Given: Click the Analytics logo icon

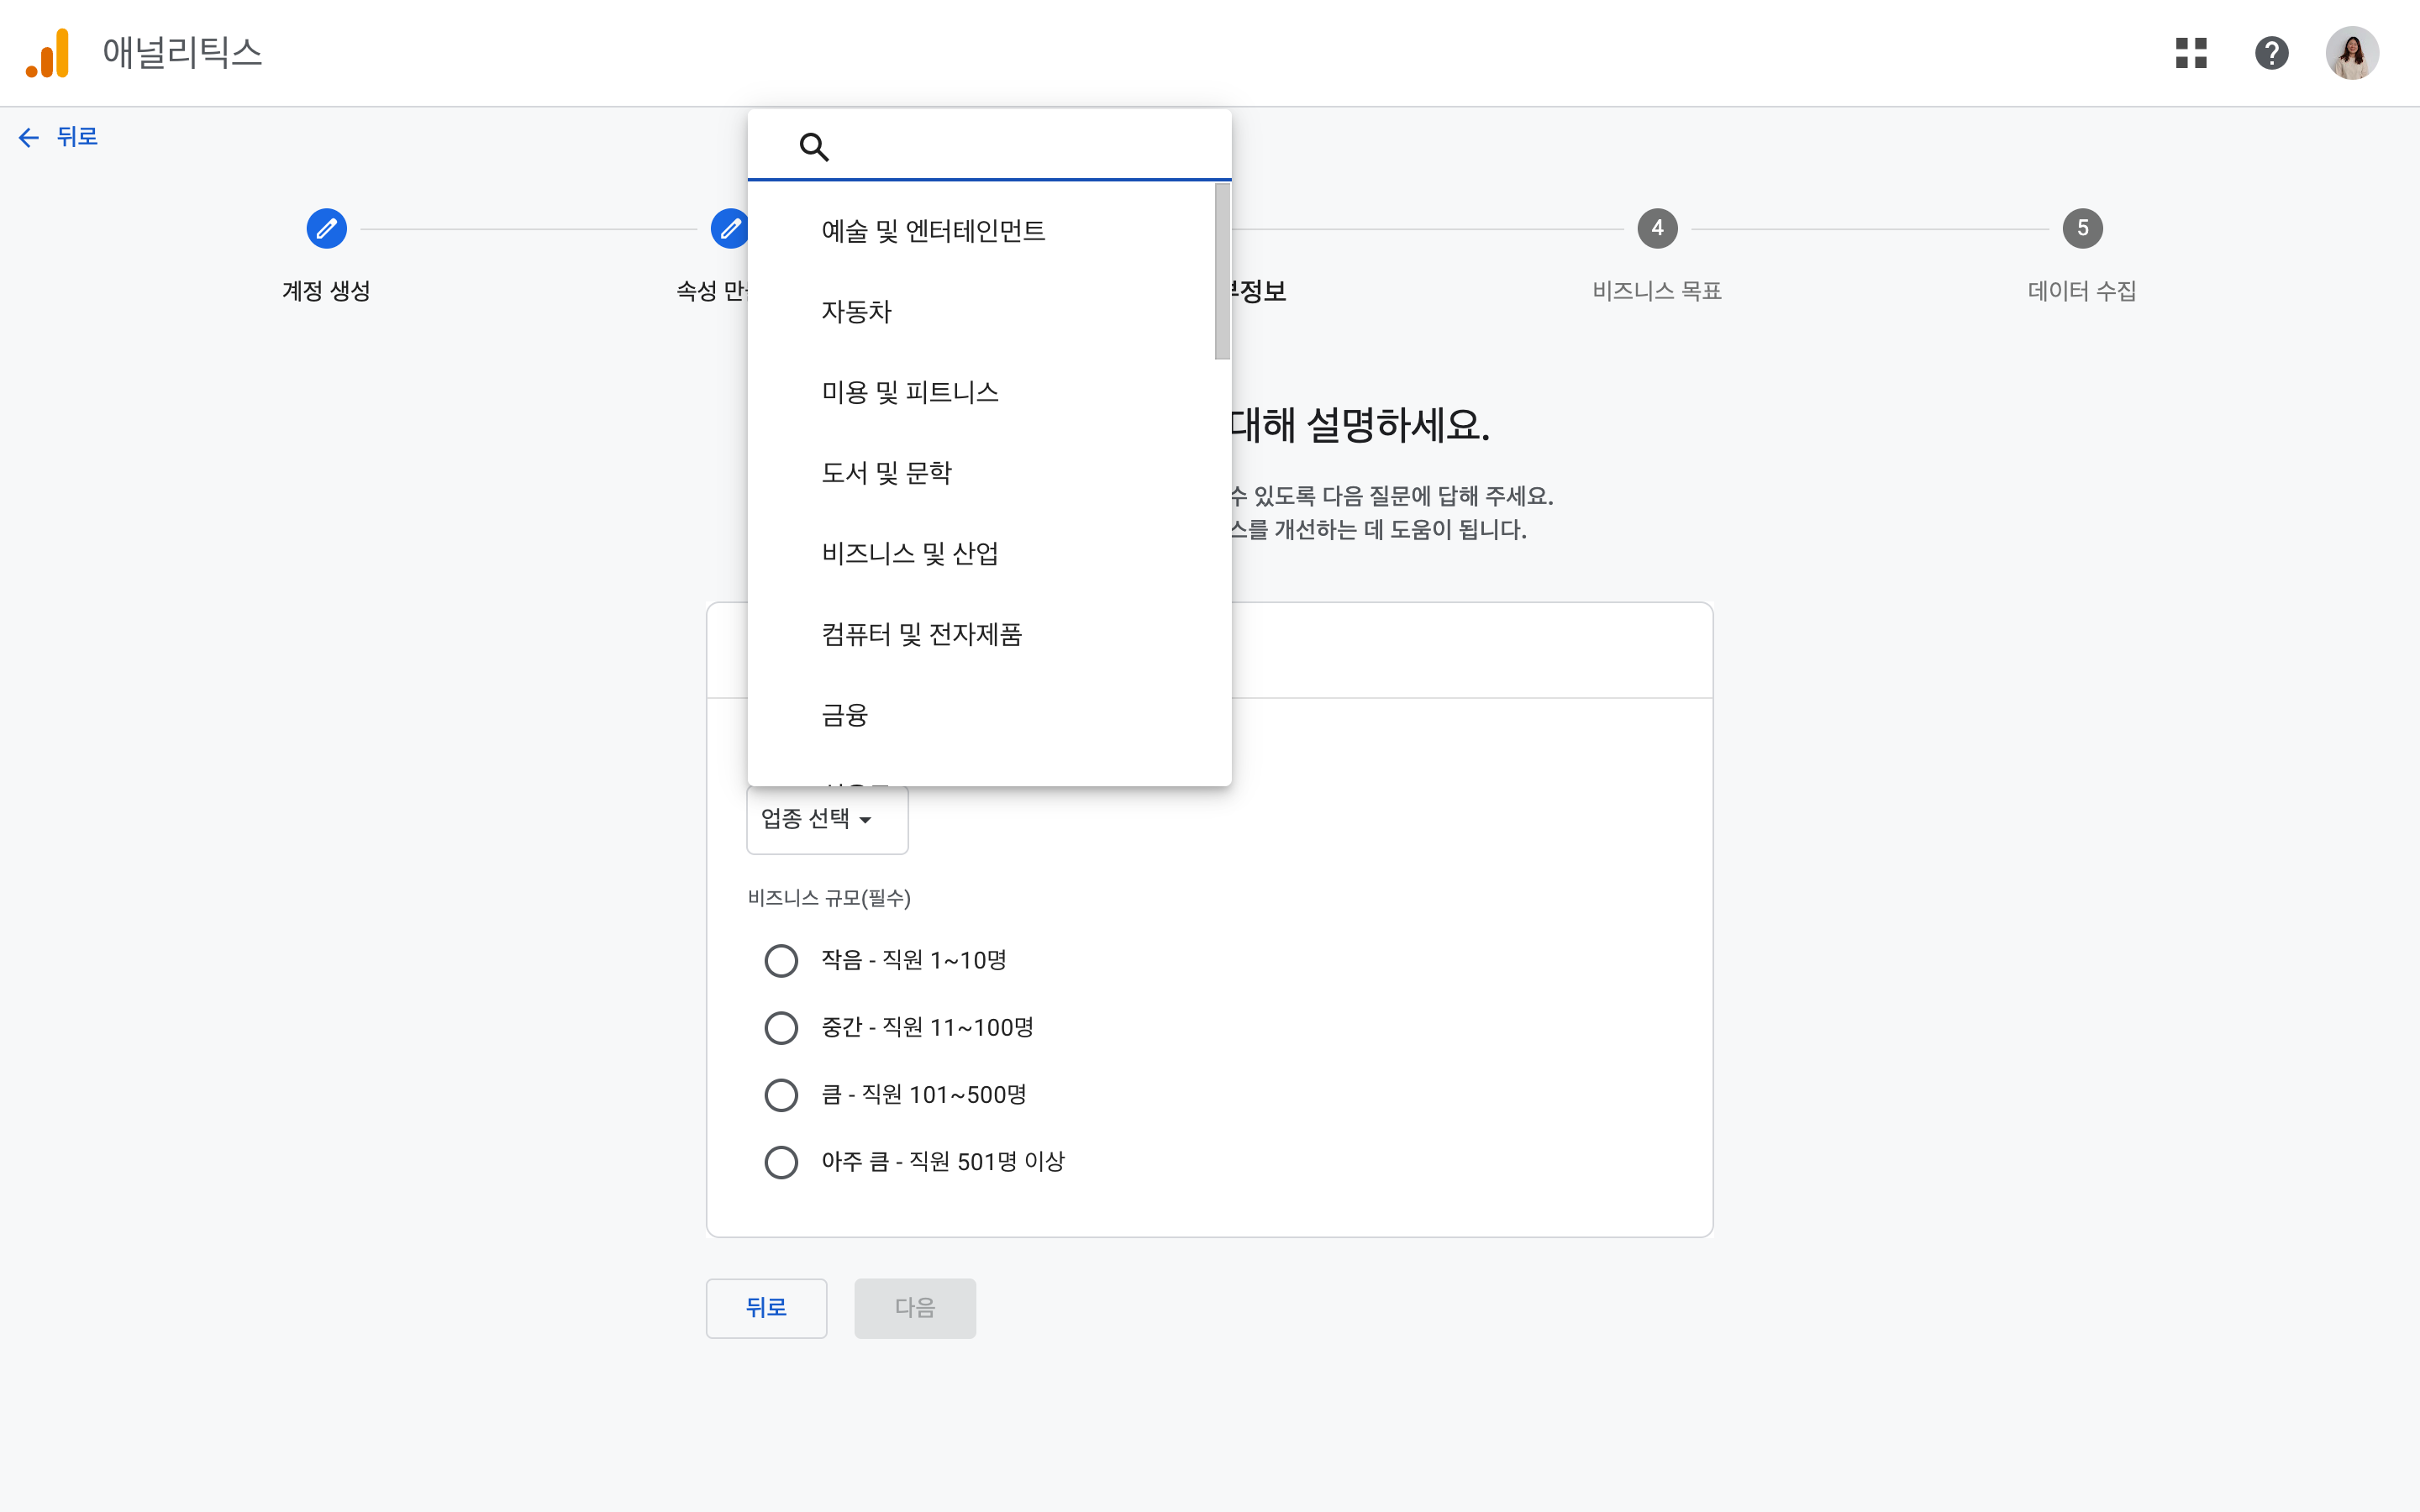Looking at the screenshot, I should 47,52.
